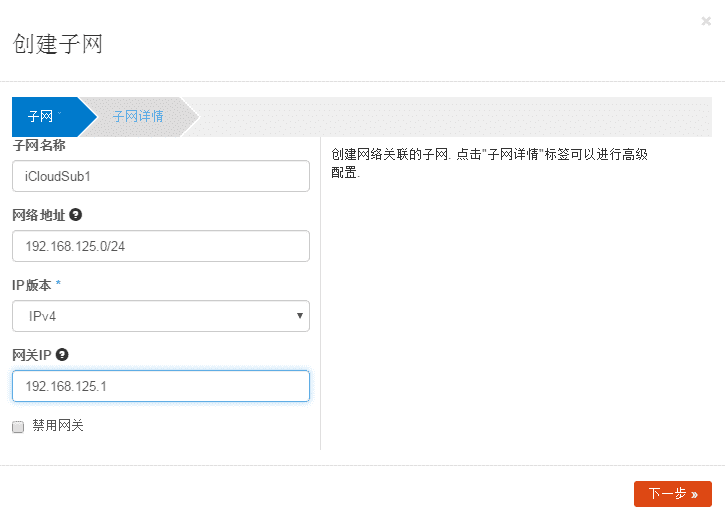
Task: Click the 下一步 button
Action: click(672, 494)
